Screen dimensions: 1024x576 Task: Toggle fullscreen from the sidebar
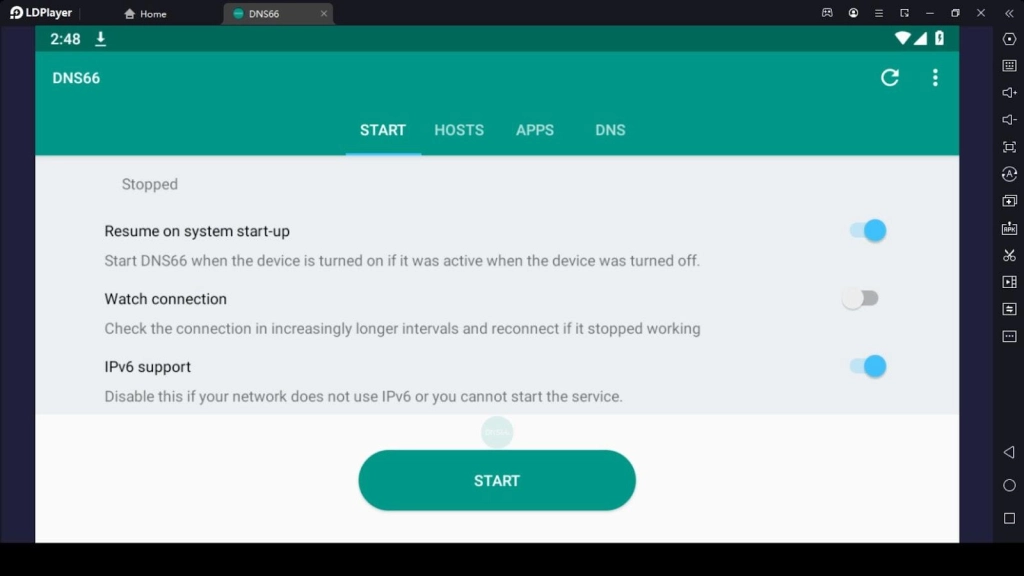pos(1009,147)
